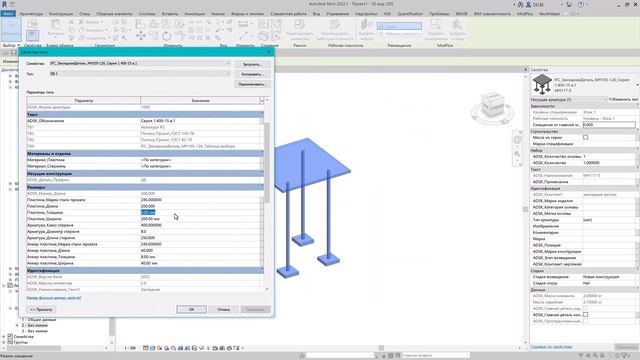Select '1 - Общие данные' in project browser

(38, 320)
